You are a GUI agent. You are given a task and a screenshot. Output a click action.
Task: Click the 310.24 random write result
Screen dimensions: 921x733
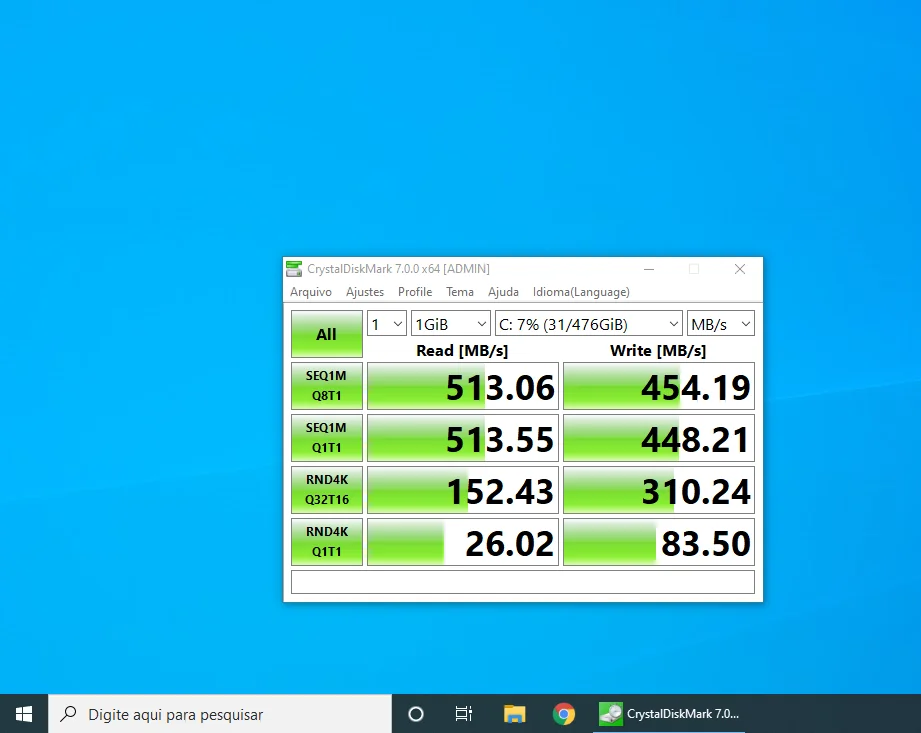[659, 490]
